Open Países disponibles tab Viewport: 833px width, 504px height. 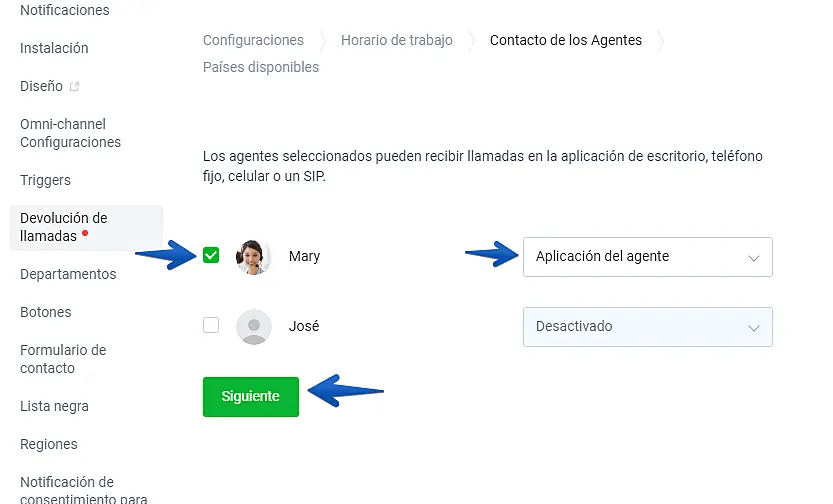(261, 67)
